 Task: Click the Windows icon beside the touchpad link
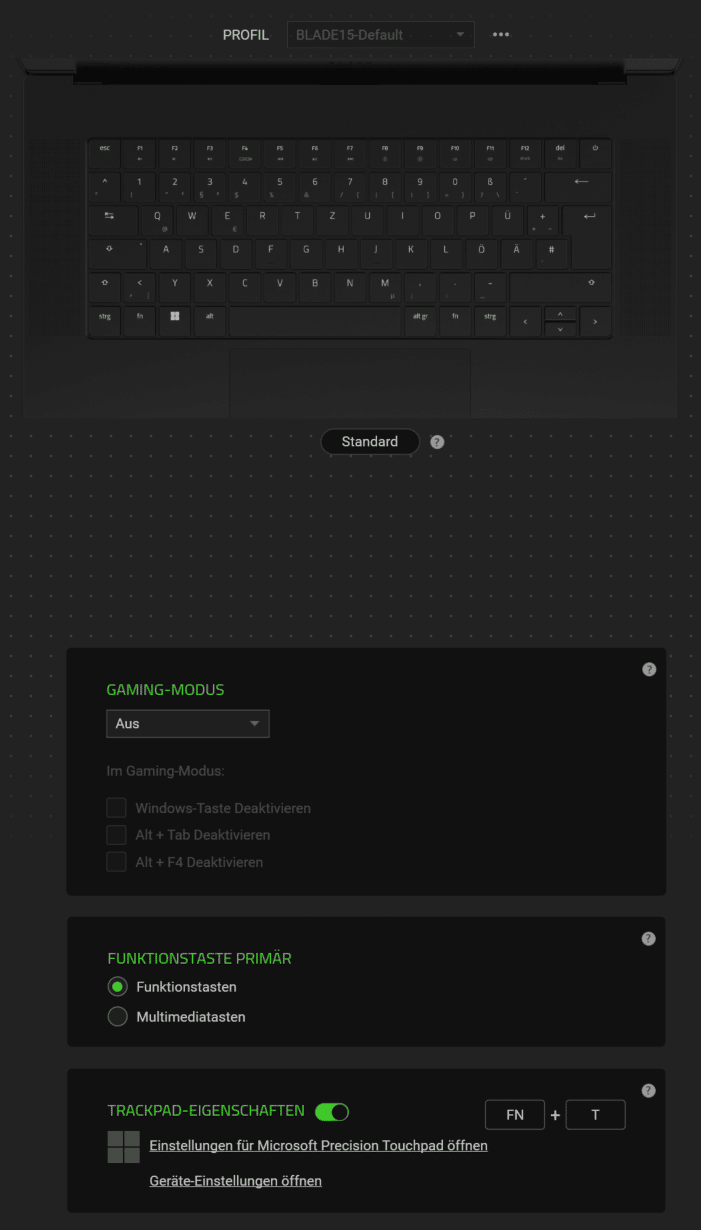pos(124,1147)
